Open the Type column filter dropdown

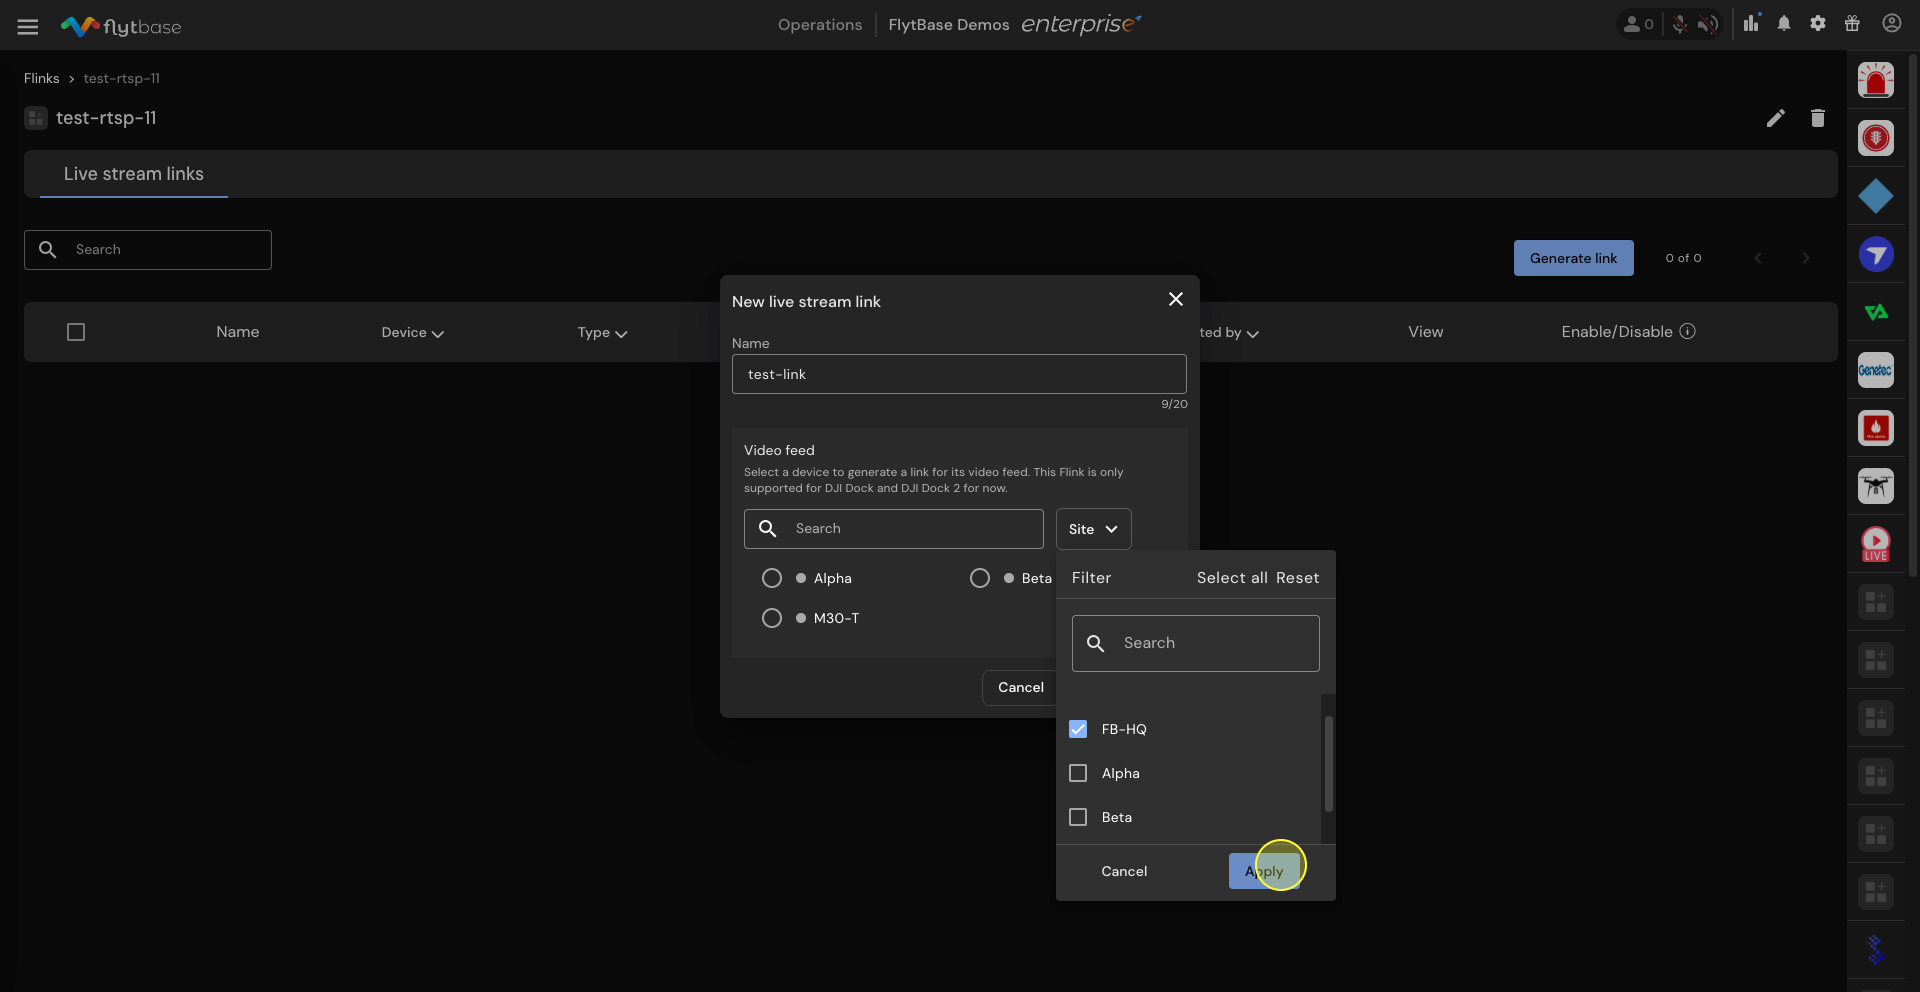tap(602, 333)
